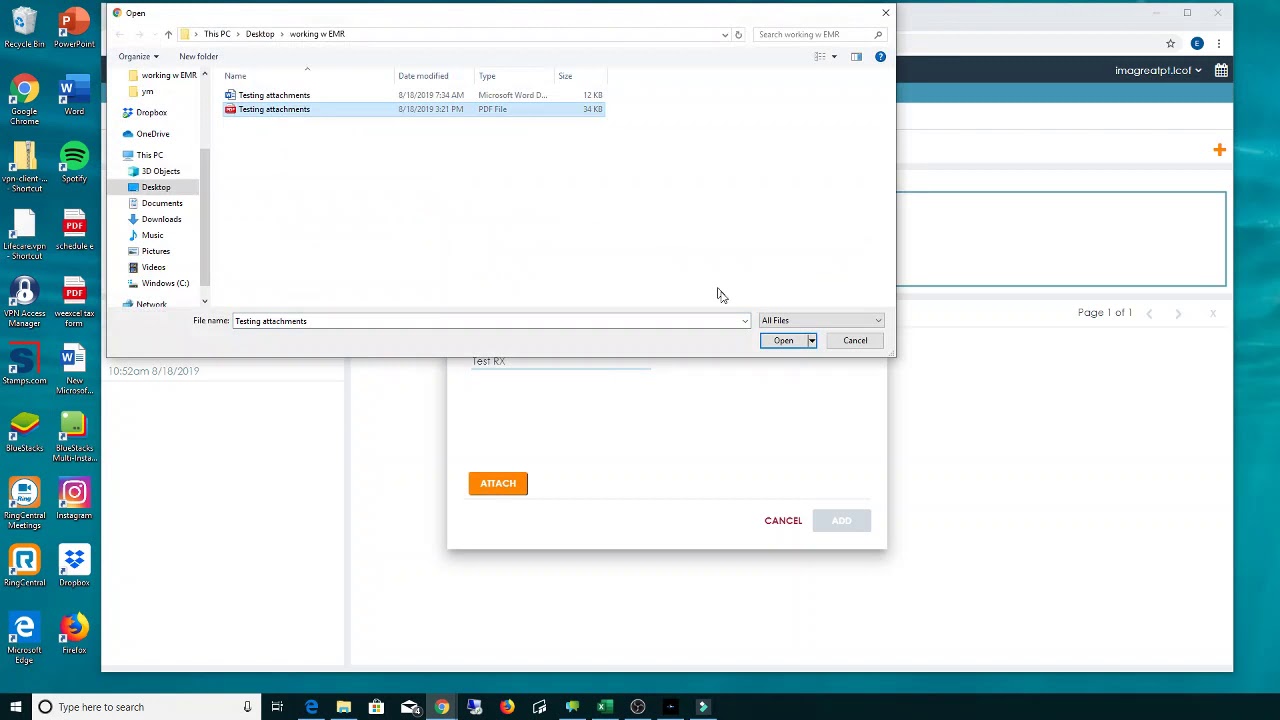Open Excel from the taskbar
Screen dimensions: 1280x720
pyautogui.click(x=605, y=707)
